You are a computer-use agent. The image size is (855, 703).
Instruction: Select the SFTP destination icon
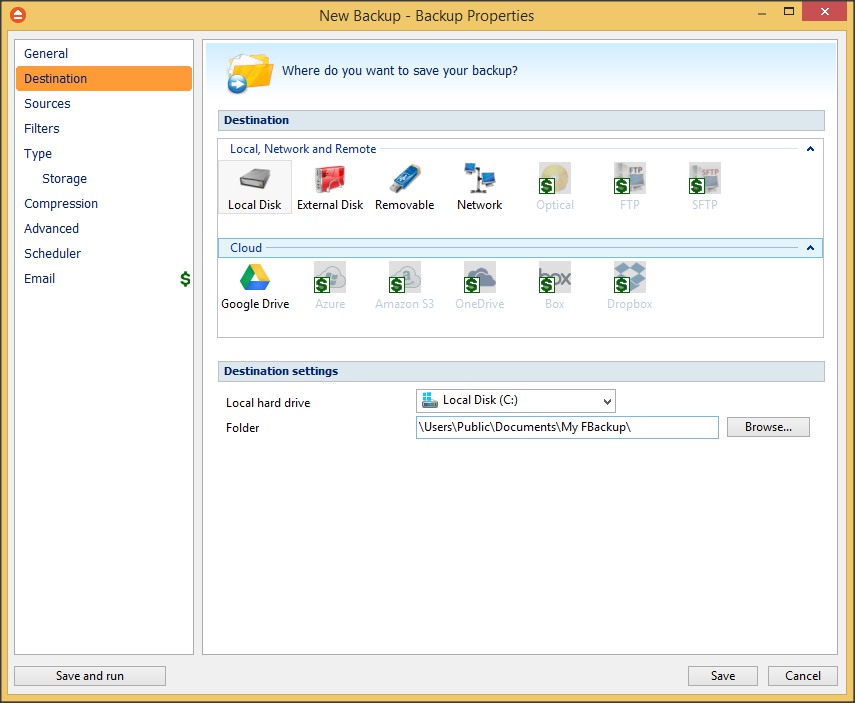705,187
